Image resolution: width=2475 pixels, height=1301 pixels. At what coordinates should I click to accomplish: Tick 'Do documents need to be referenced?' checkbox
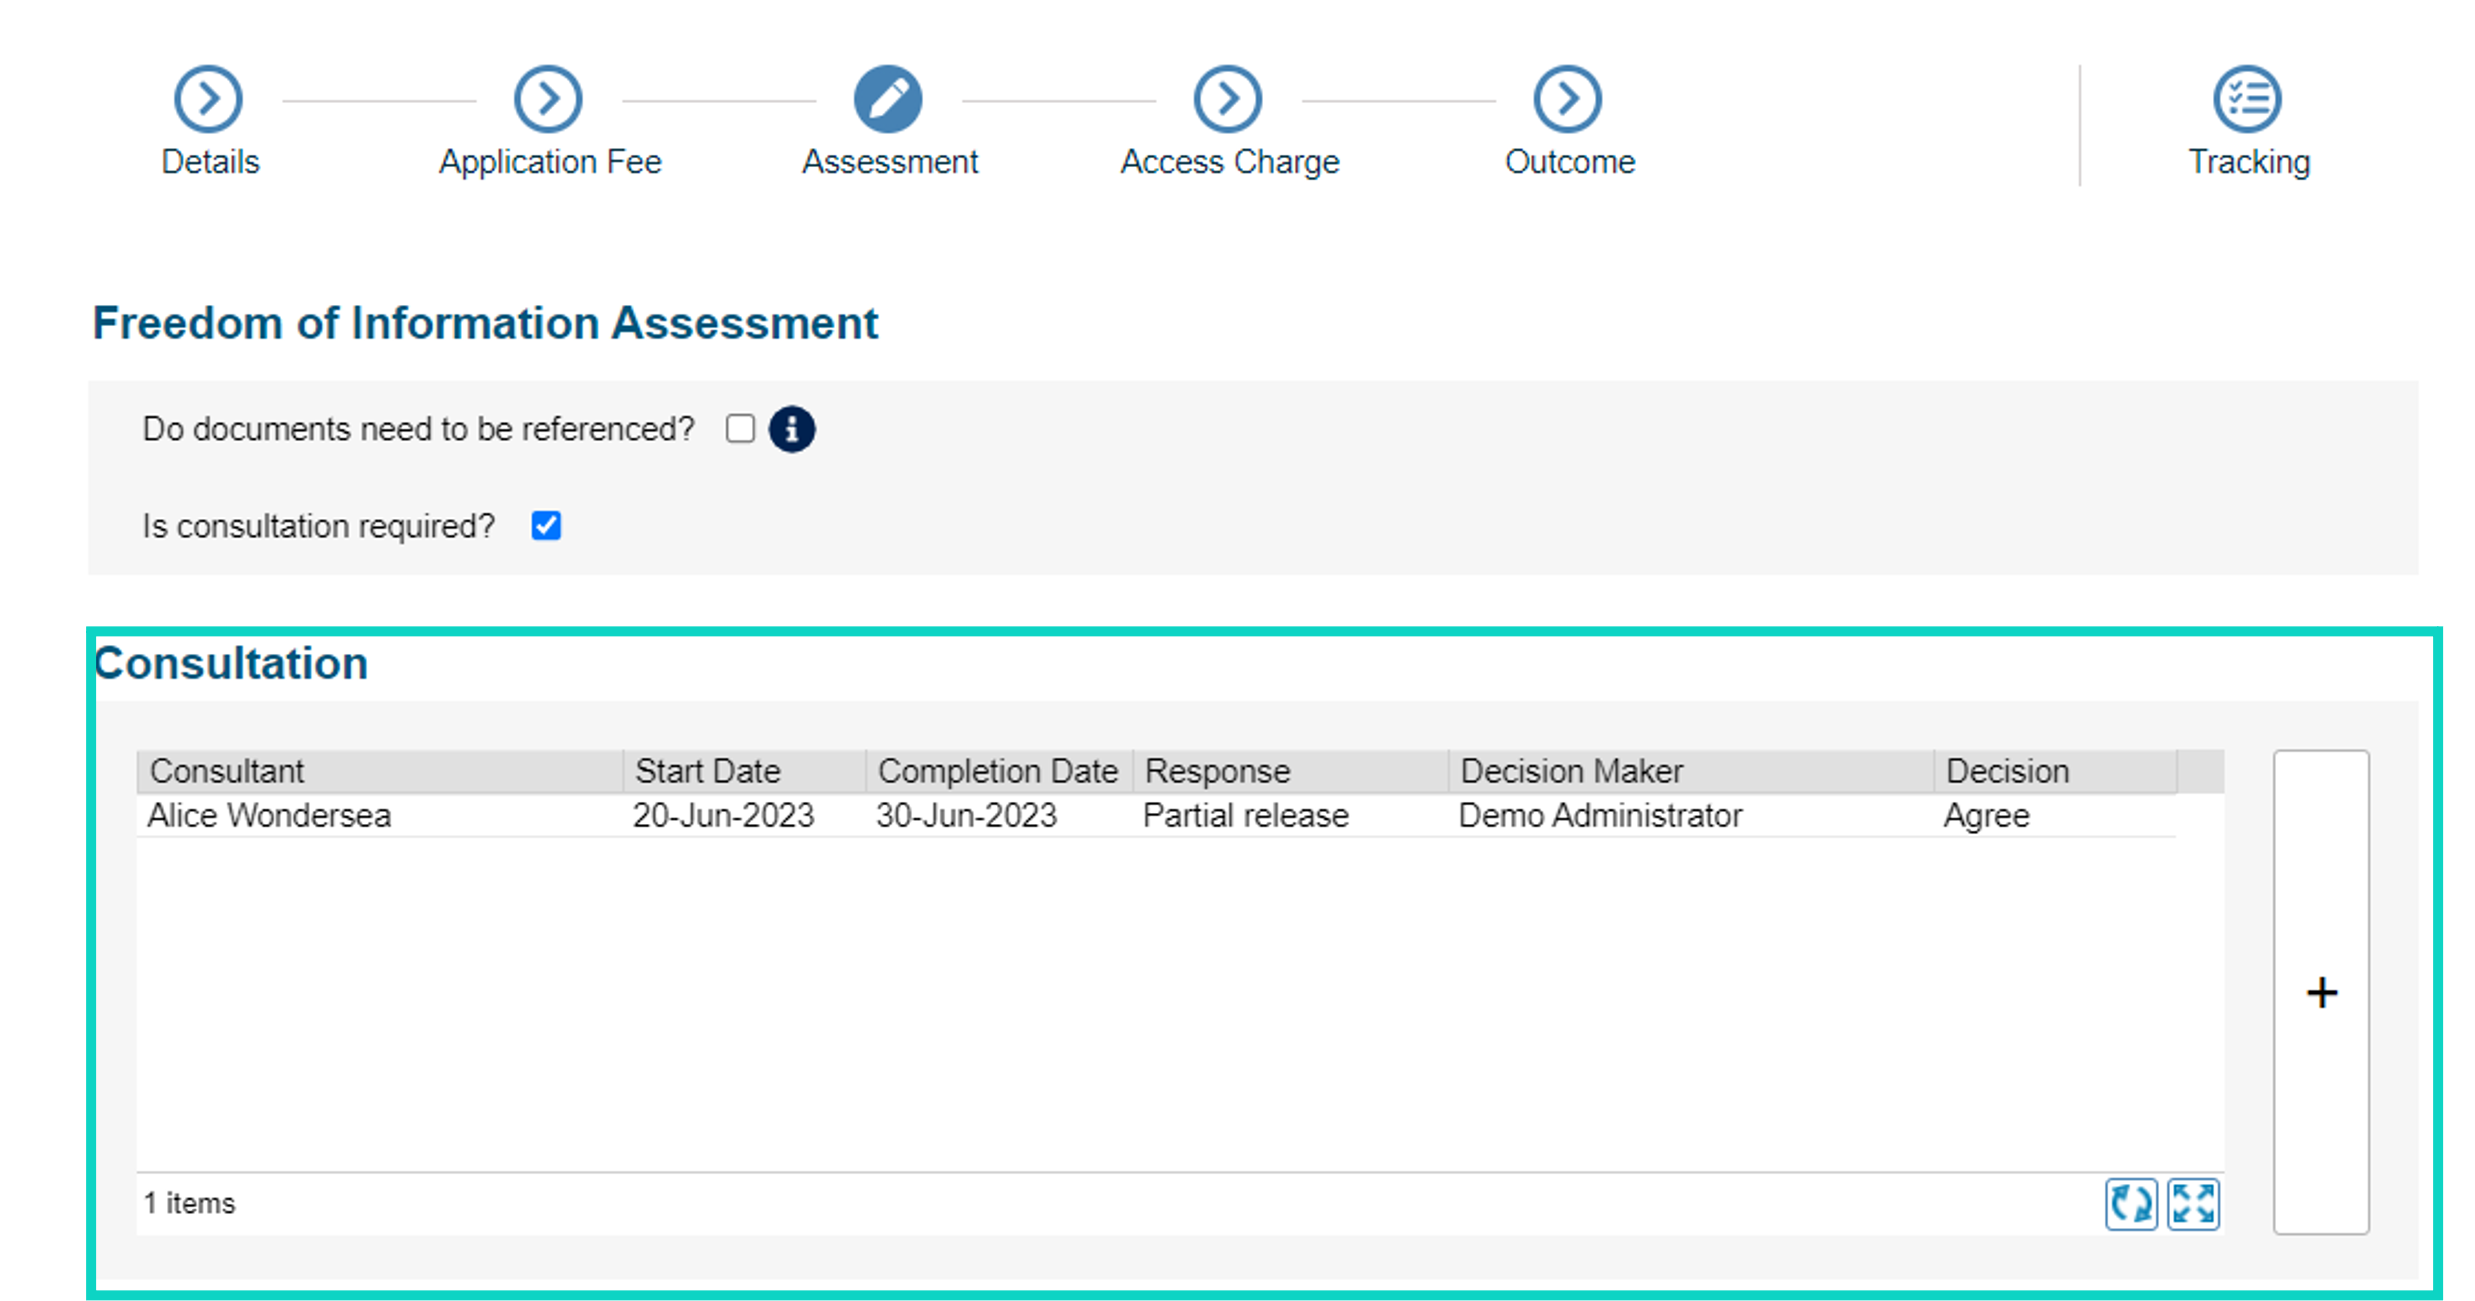pyautogui.click(x=740, y=429)
